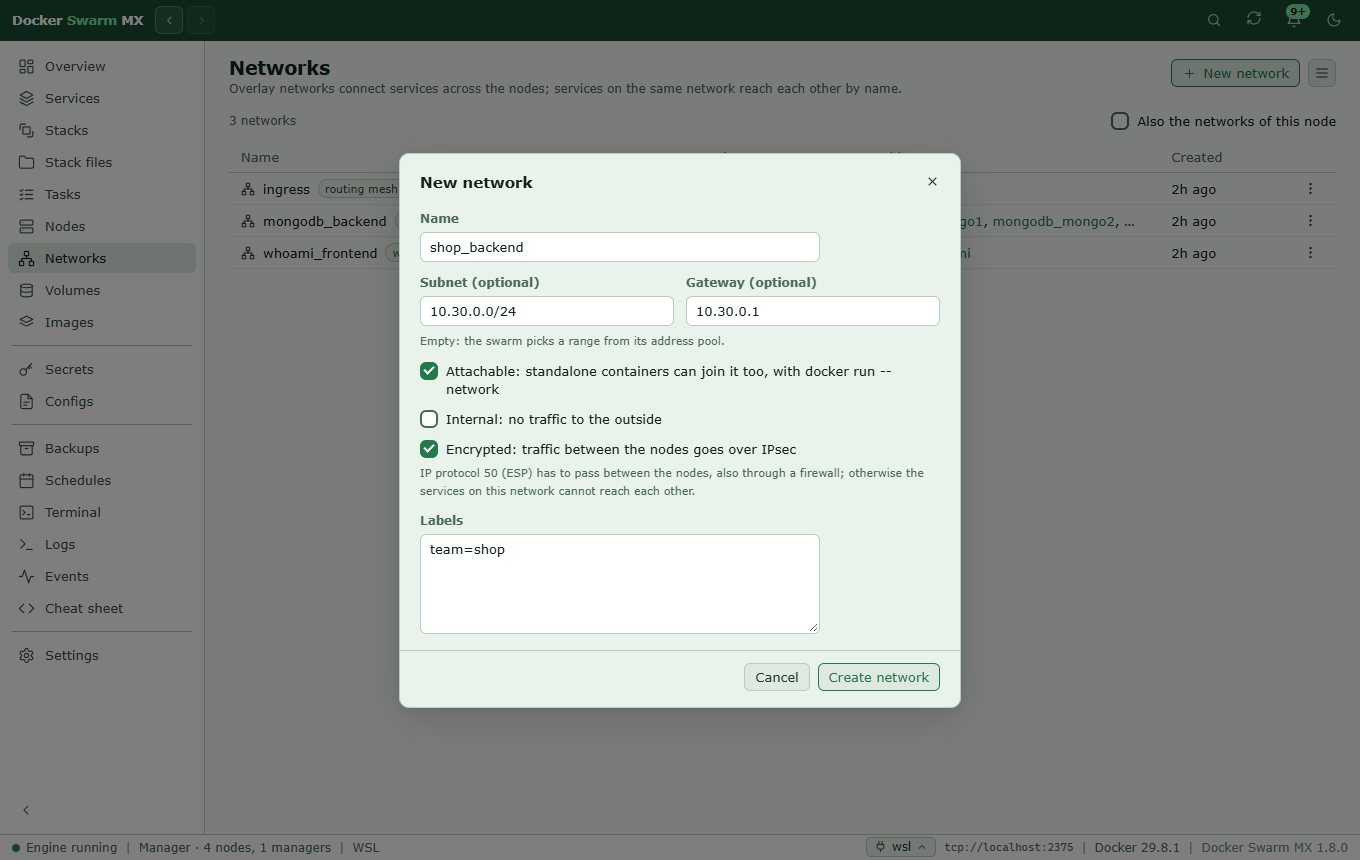
Task: Click the Create network button
Action: point(879,677)
